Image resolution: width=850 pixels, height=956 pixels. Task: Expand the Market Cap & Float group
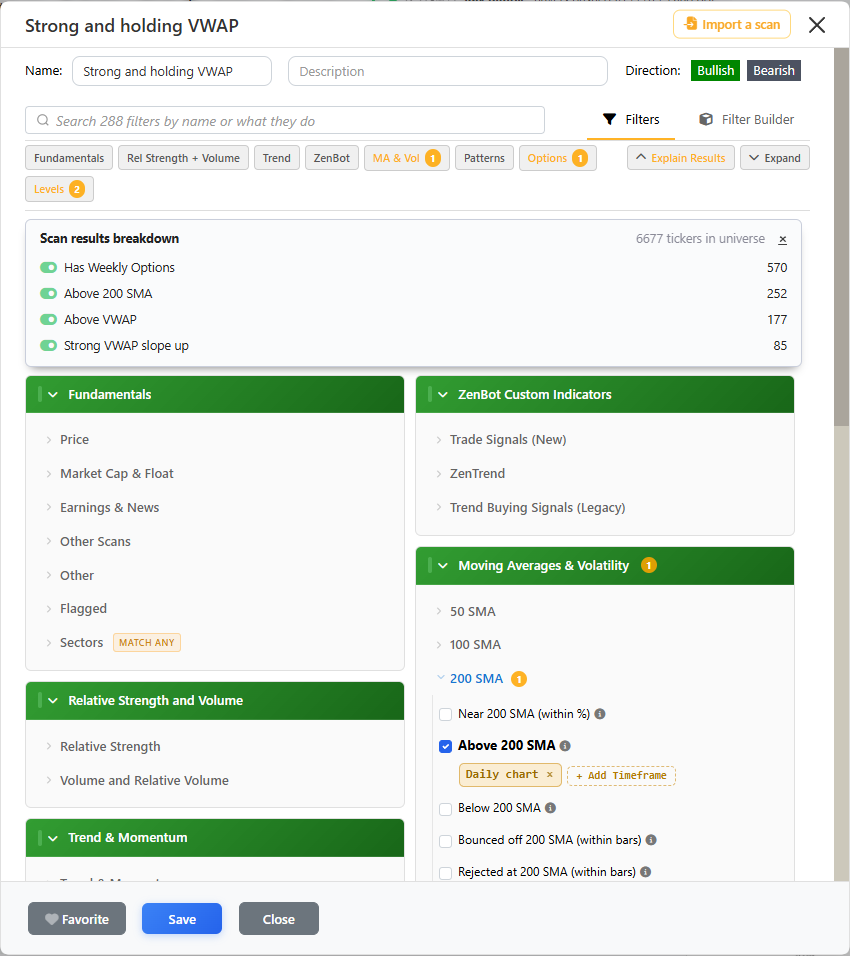point(116,474)
